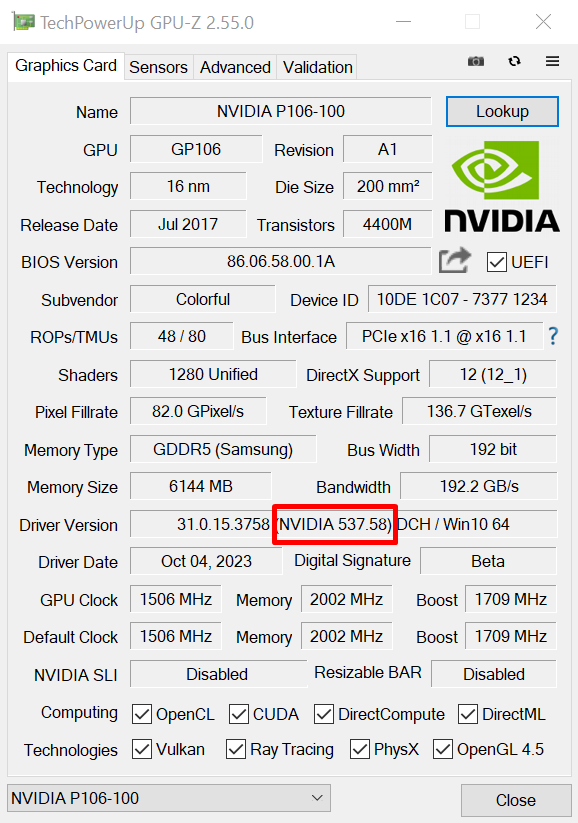The height and width of the screenshot is (823, 578).
Task: Click the Close button
Action: (x=516, y=800)
